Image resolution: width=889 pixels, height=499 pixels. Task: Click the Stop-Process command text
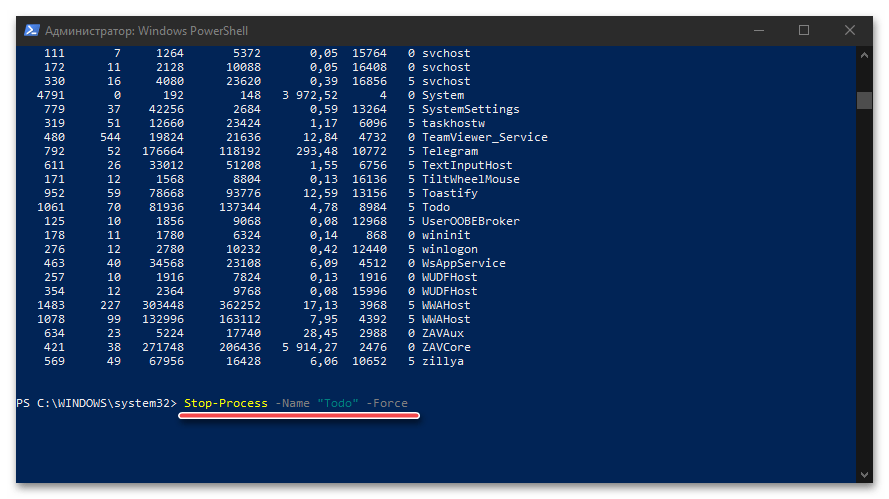click(225, 403)
